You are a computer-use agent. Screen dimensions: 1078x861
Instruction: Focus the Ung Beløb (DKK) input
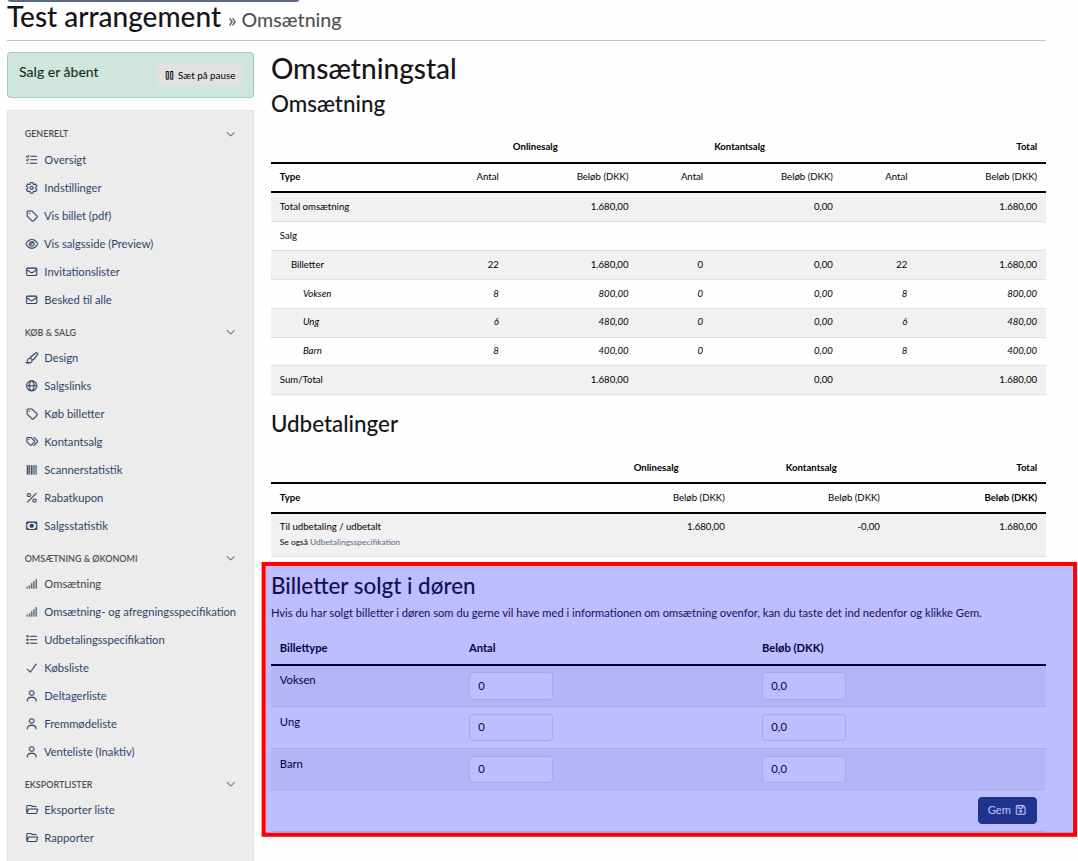(804, 727)
